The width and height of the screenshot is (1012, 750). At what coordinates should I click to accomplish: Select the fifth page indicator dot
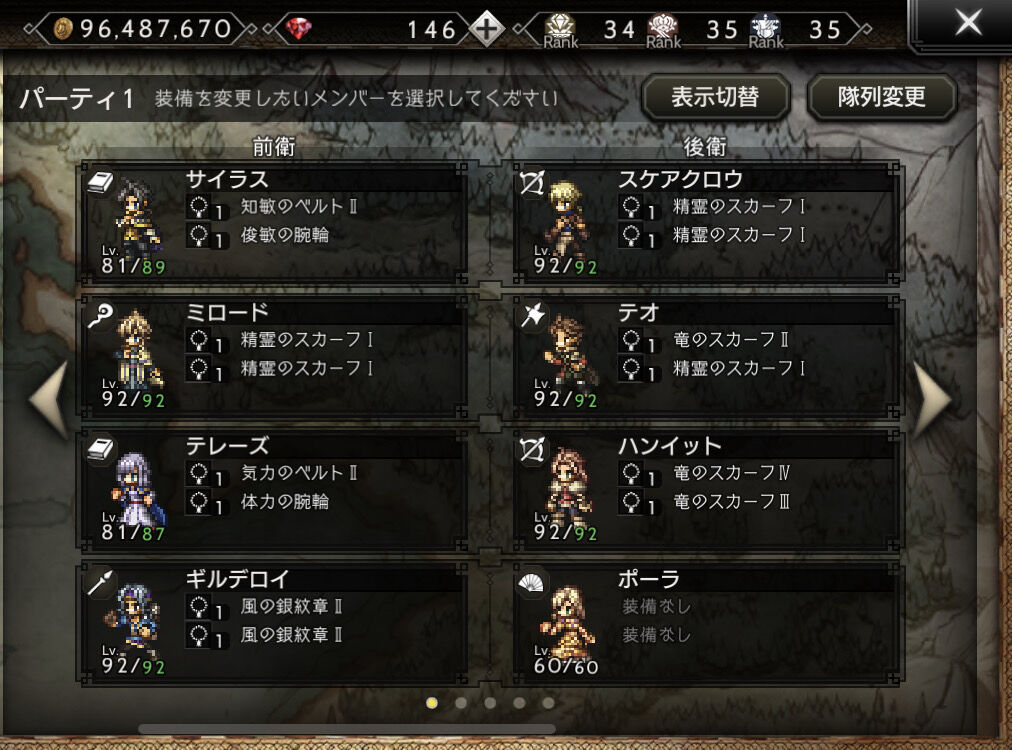(548, 702)
